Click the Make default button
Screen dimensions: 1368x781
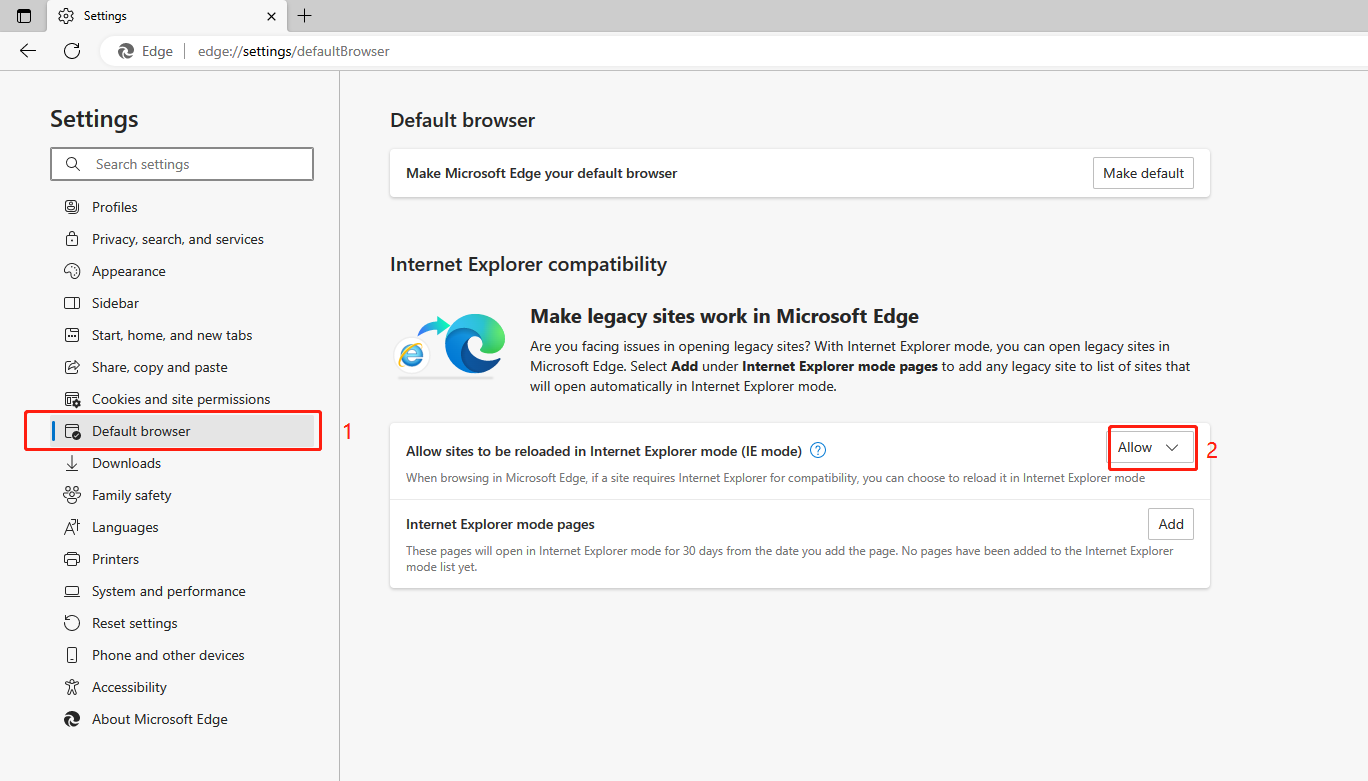click(1143, 173)
